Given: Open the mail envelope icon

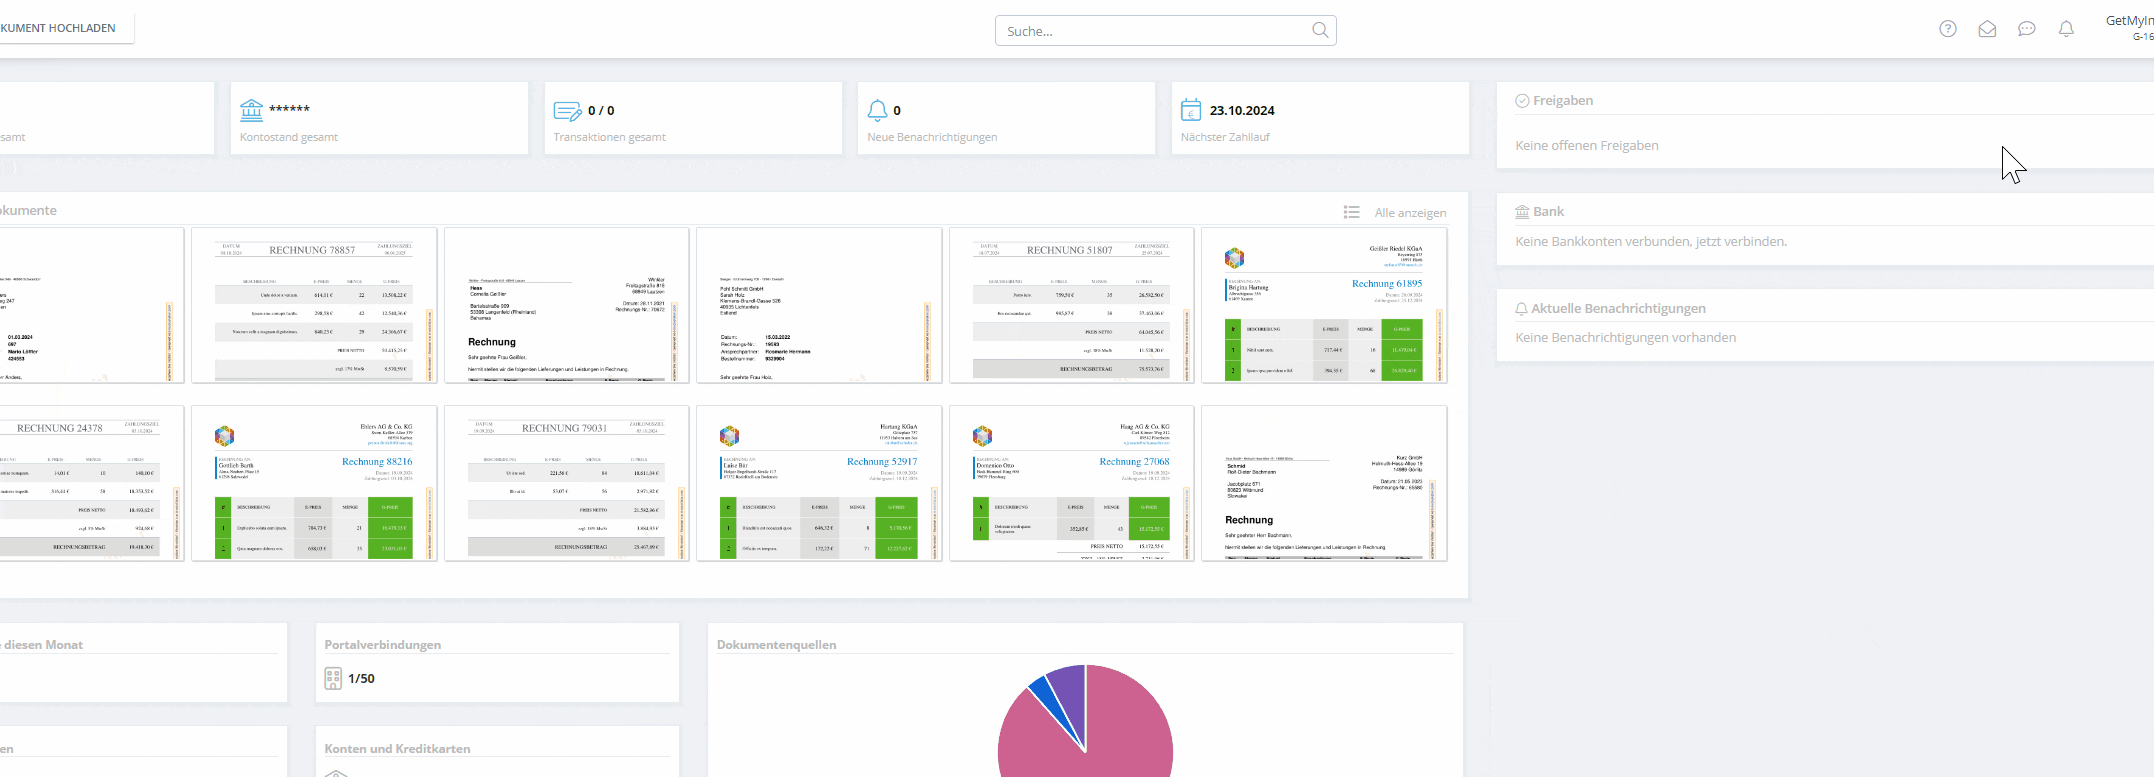Looking at the screenshot, I should pos(1987,29).
